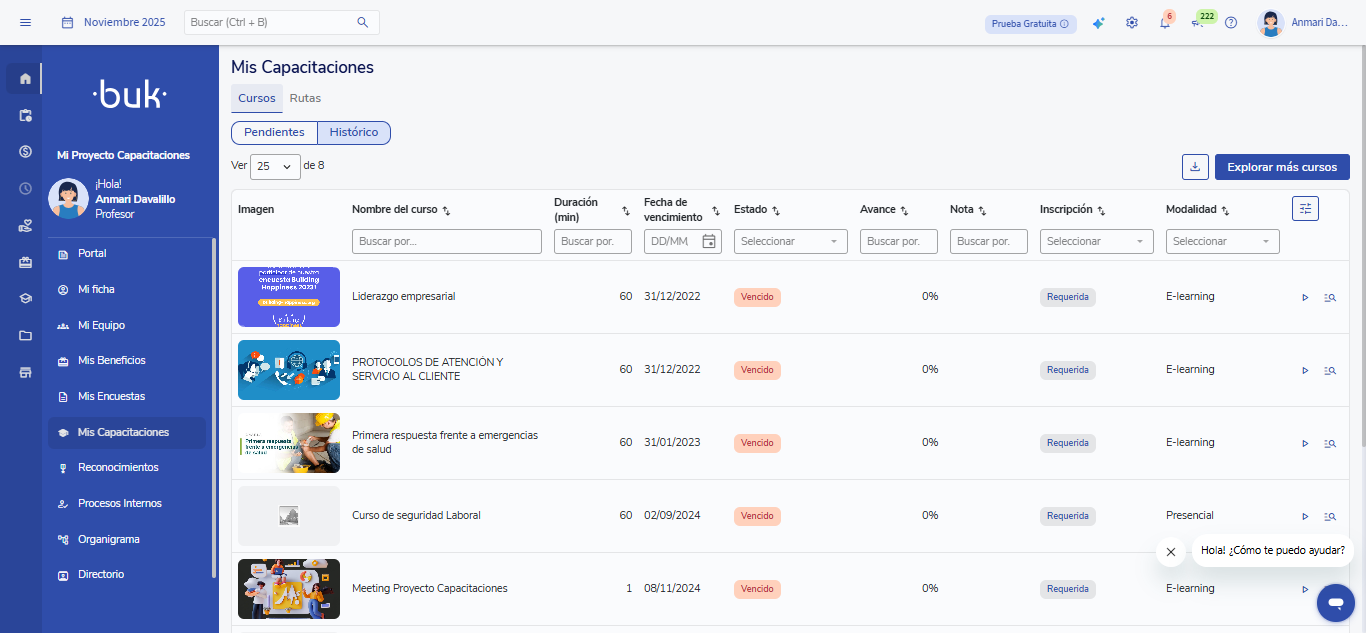Click play icon for Liderazgo empresarial
The image size is (1366, 633).
1305,297
